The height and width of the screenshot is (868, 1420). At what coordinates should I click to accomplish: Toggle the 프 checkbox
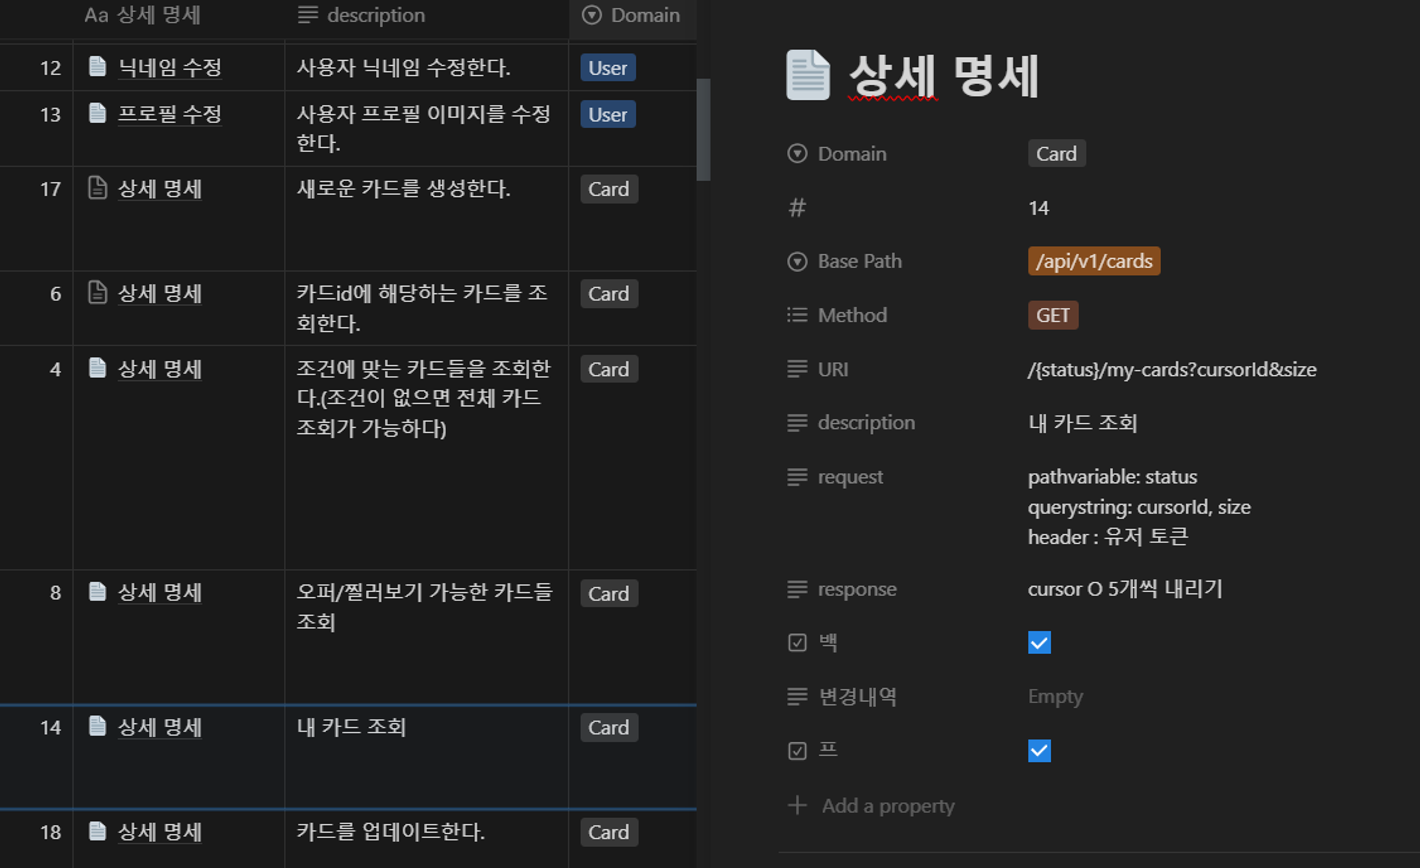(x=1039, y=751)
